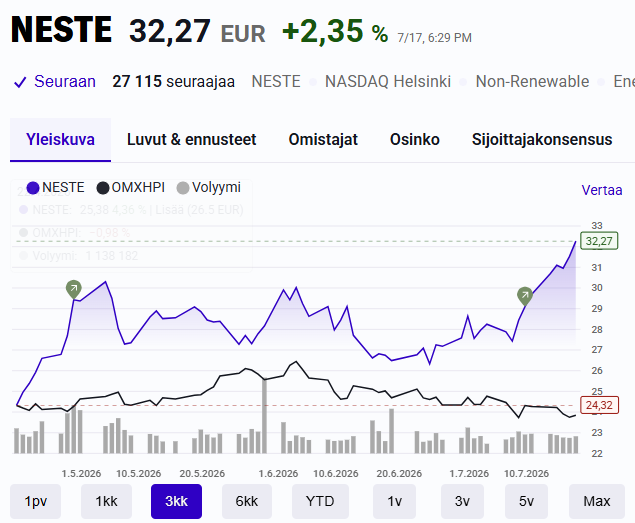The height and width of the screenshot is (523, 635).
Task: Toggle the OMXHPI index legend dot
Action: [x=103, y=188]
